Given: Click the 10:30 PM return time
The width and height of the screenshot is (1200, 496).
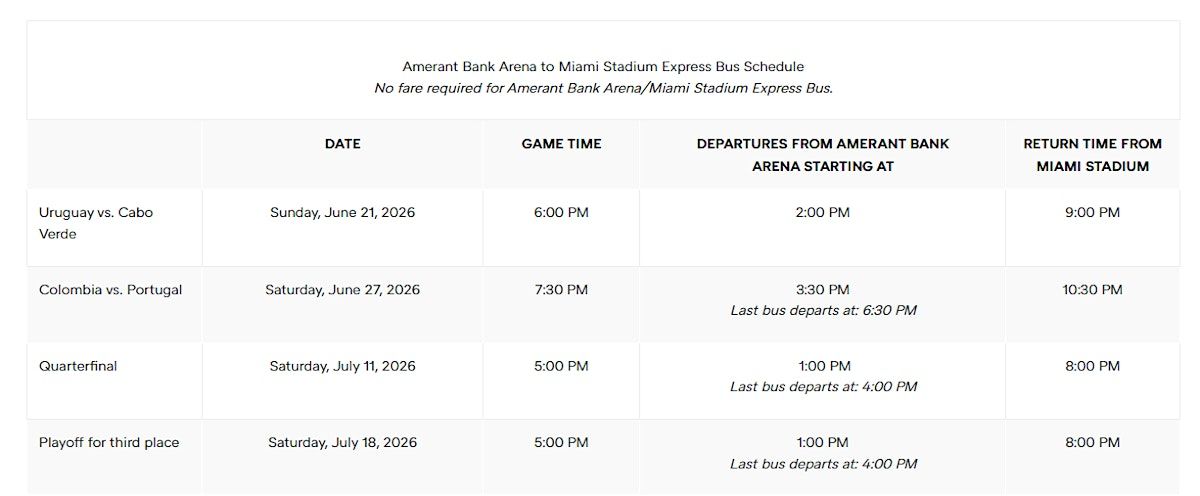Looking at the screenshot, I should pyautogui.click(x=1093, y=290).
